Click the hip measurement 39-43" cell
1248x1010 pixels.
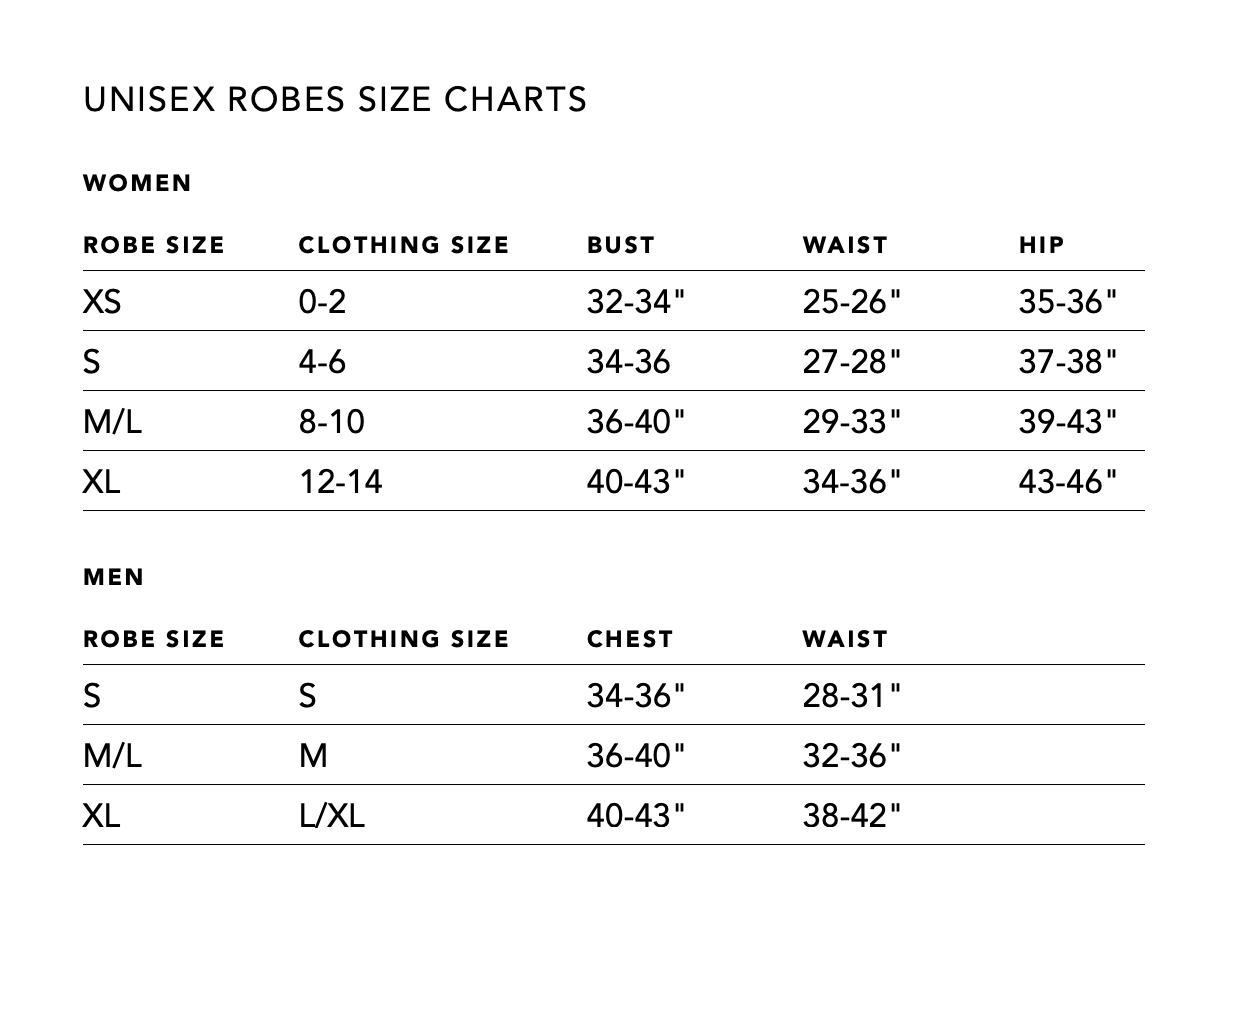coord(1067,421)
